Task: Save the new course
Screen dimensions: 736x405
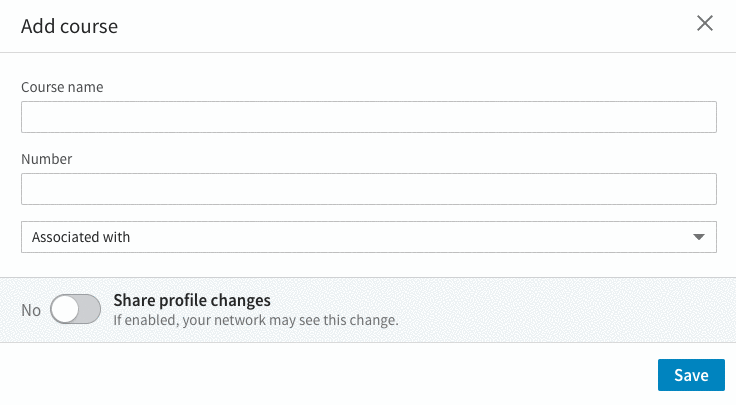Action: (x=690, y=375)
